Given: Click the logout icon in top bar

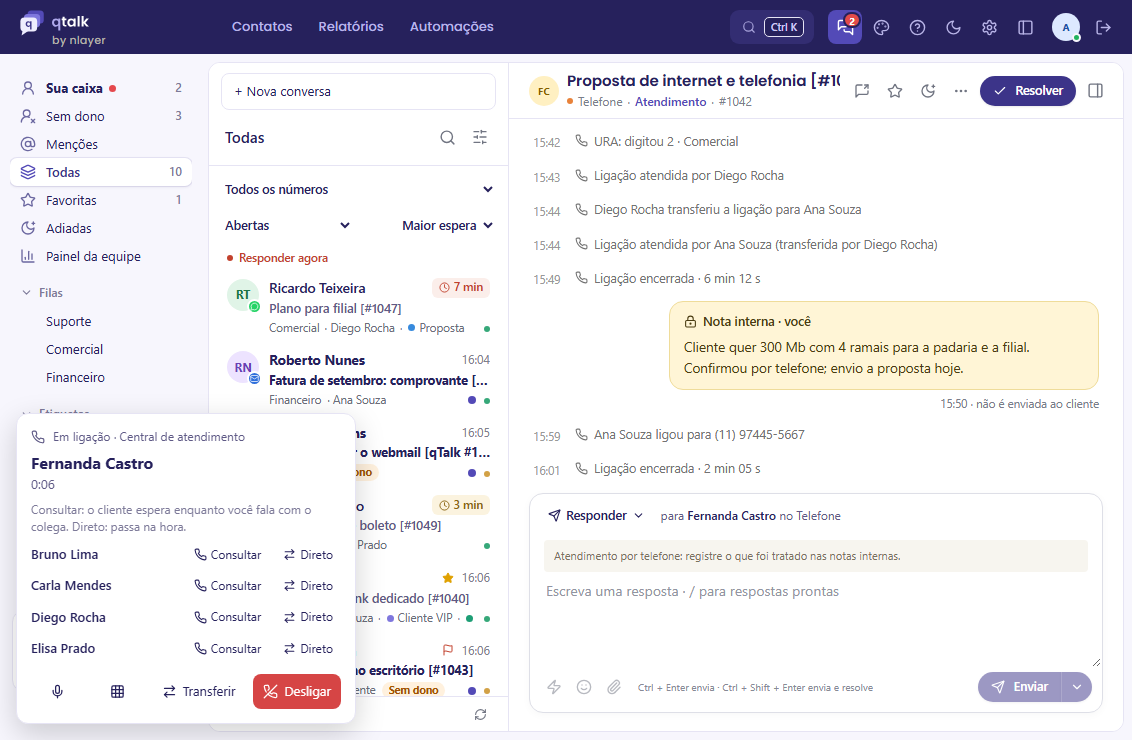Looking at the screenshot, I should coord(1103,27).
